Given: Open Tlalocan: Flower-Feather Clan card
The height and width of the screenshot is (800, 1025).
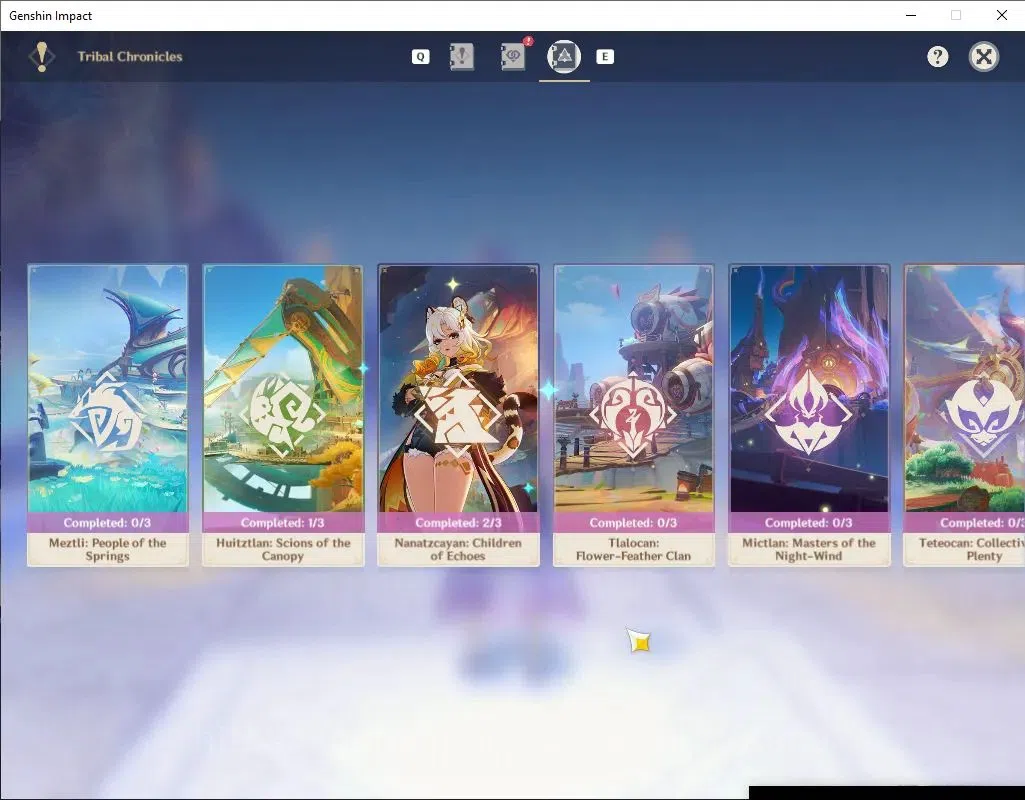Looking at the screenshot, I should pyautogui.click(x=633, y=415).
